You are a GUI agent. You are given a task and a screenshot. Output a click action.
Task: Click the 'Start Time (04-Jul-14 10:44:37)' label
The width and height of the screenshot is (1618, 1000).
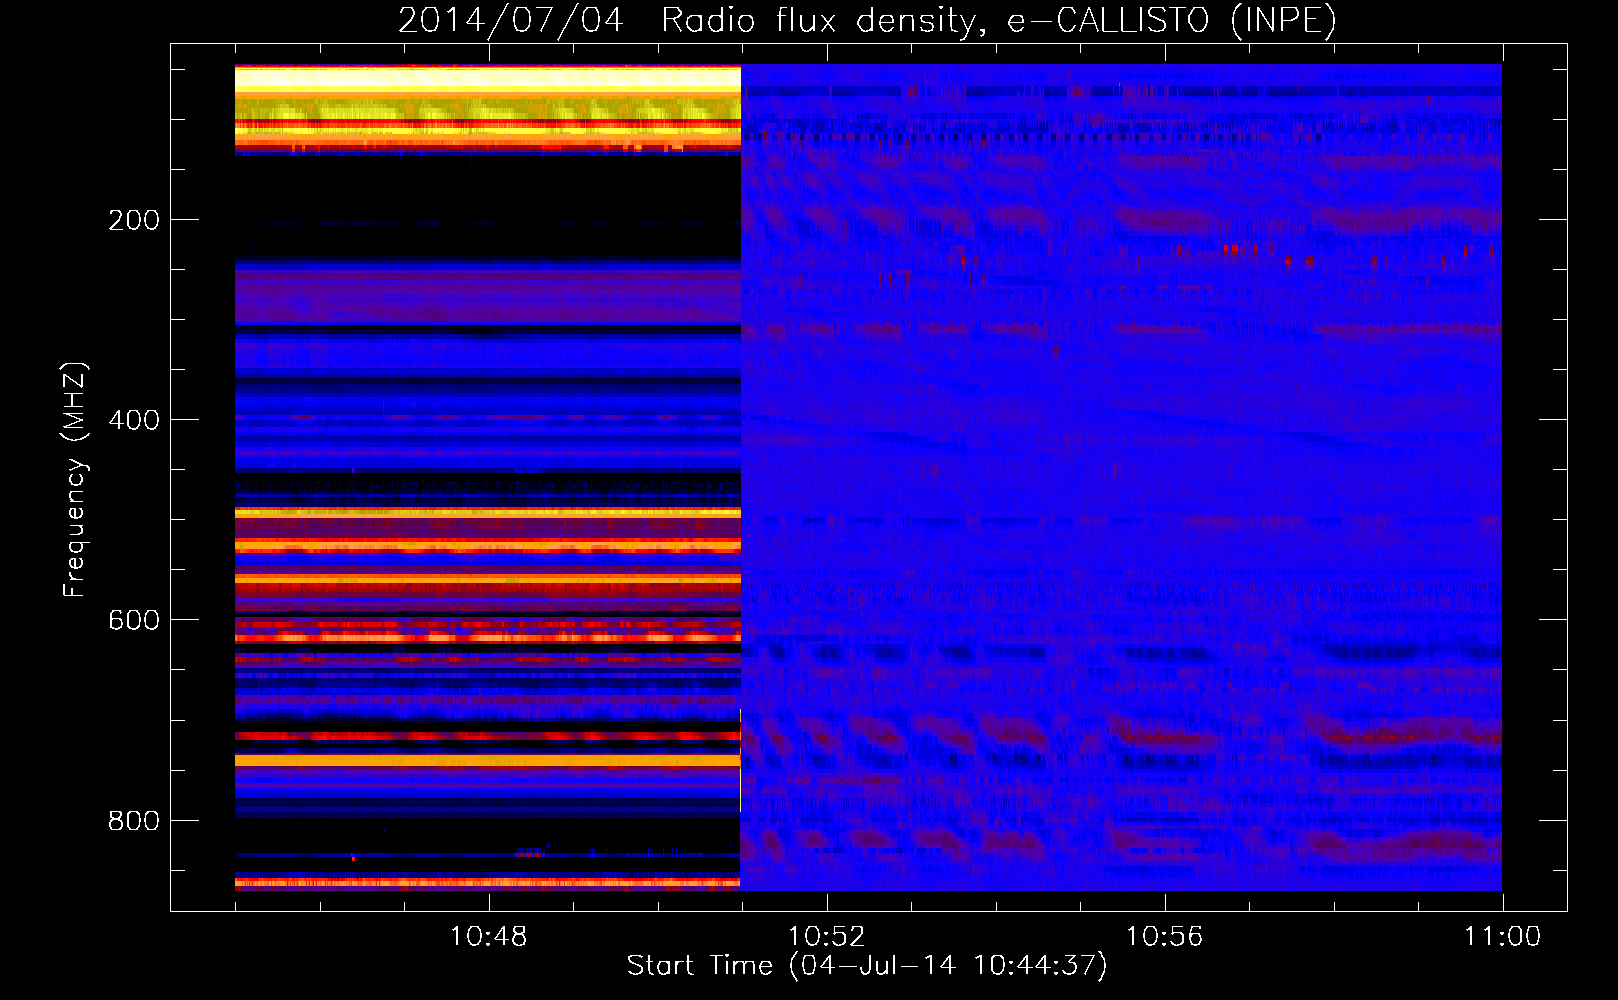tap(867, 966)
